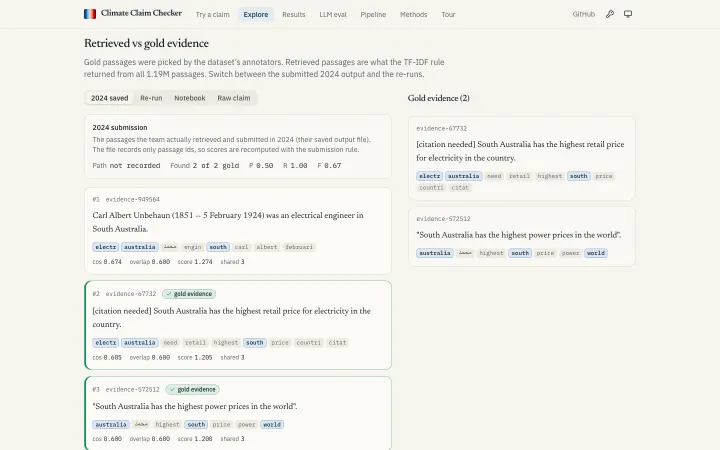
Task: Click the 'score 1.200' value
Action: pos(195,439)
